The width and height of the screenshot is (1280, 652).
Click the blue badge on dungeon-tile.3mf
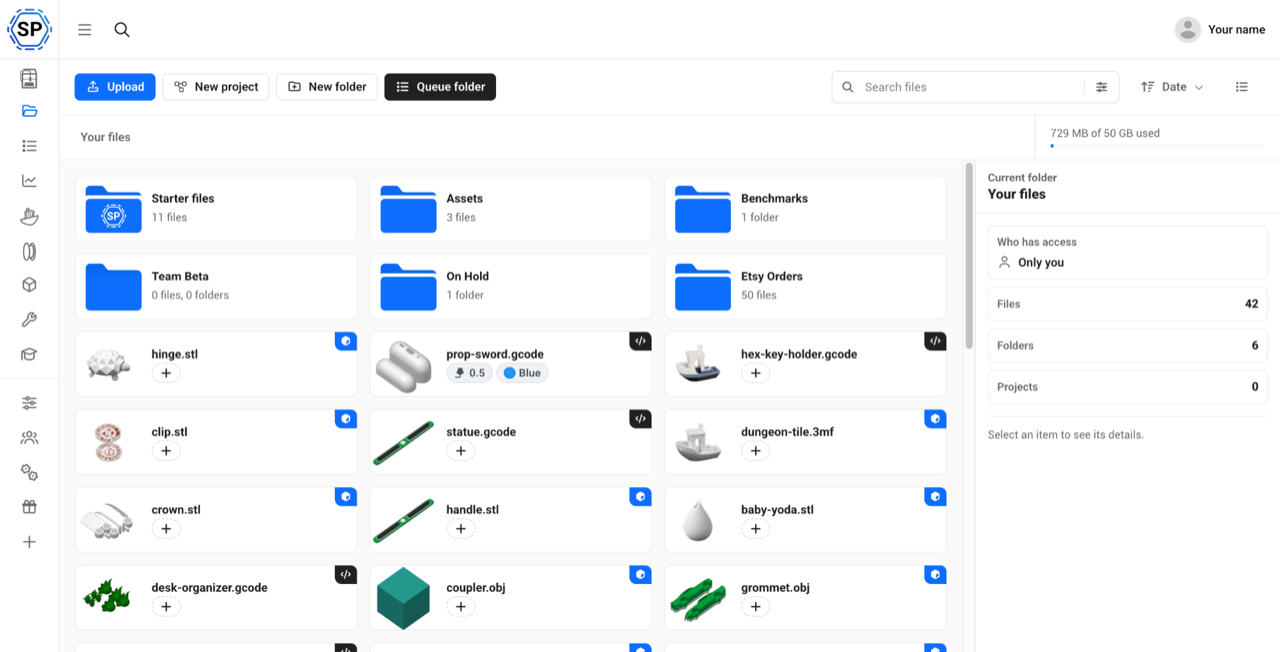click(935, 419)
